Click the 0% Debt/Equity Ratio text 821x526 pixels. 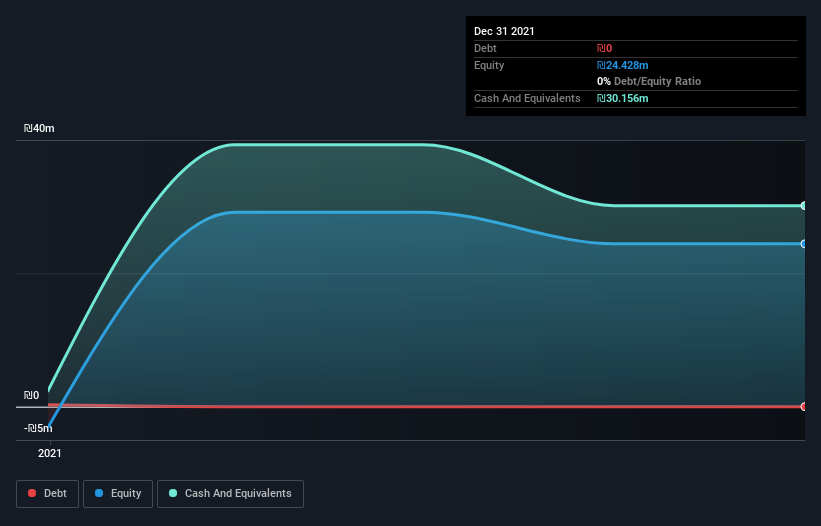649,81
